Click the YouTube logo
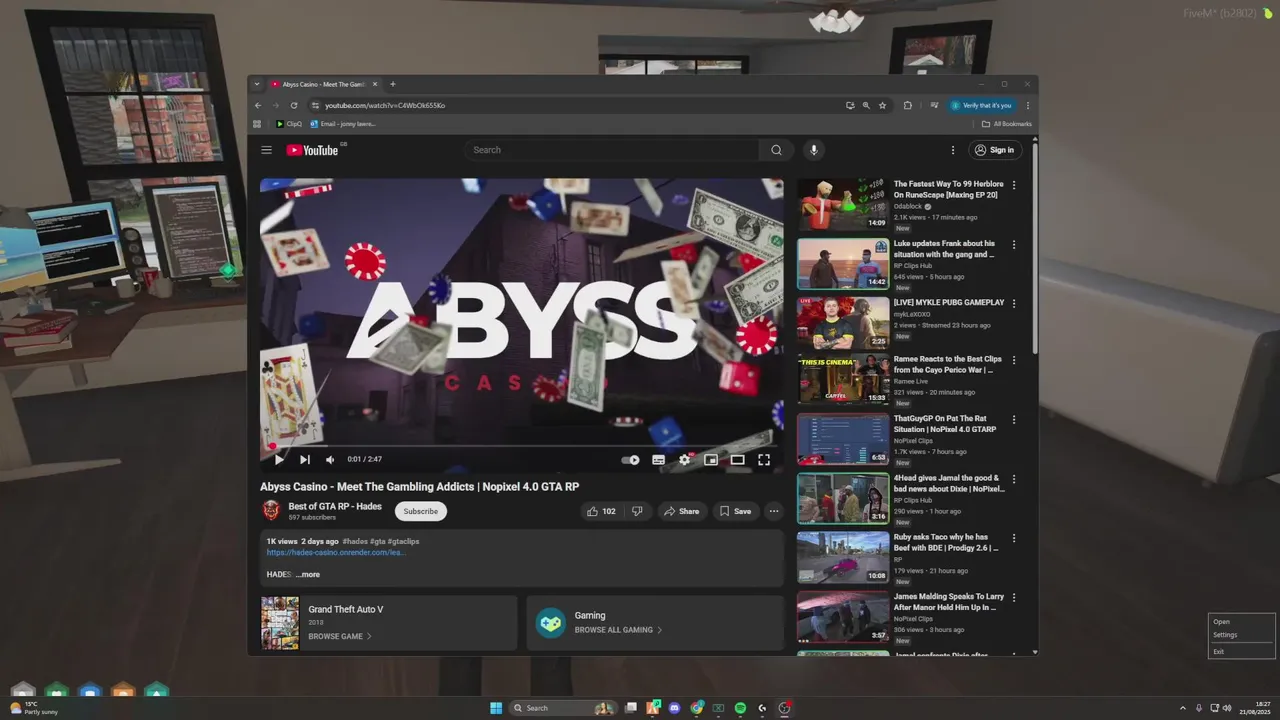Viewport: 1280px width, 720px height. pyautogui.click(x=313, y=150)
